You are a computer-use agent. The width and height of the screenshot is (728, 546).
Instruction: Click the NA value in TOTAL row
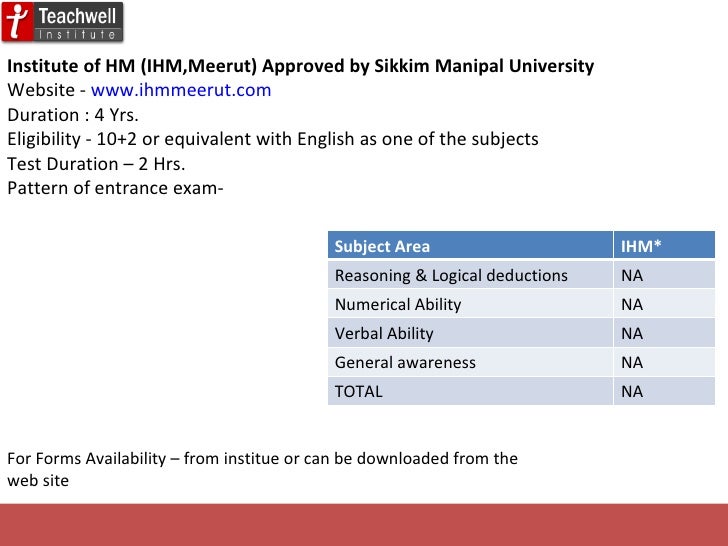point(632,391)
